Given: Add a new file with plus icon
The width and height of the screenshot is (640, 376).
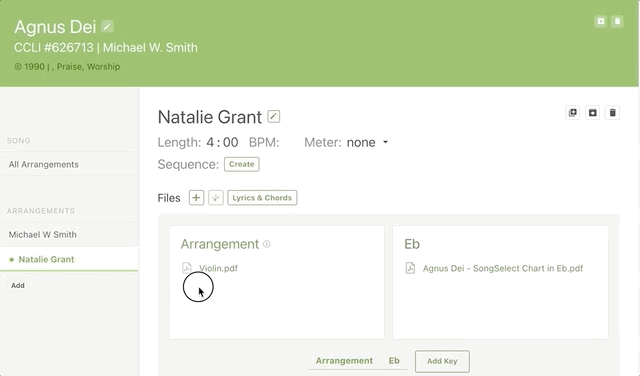Looking at the screenshot, I should point(196,198).
